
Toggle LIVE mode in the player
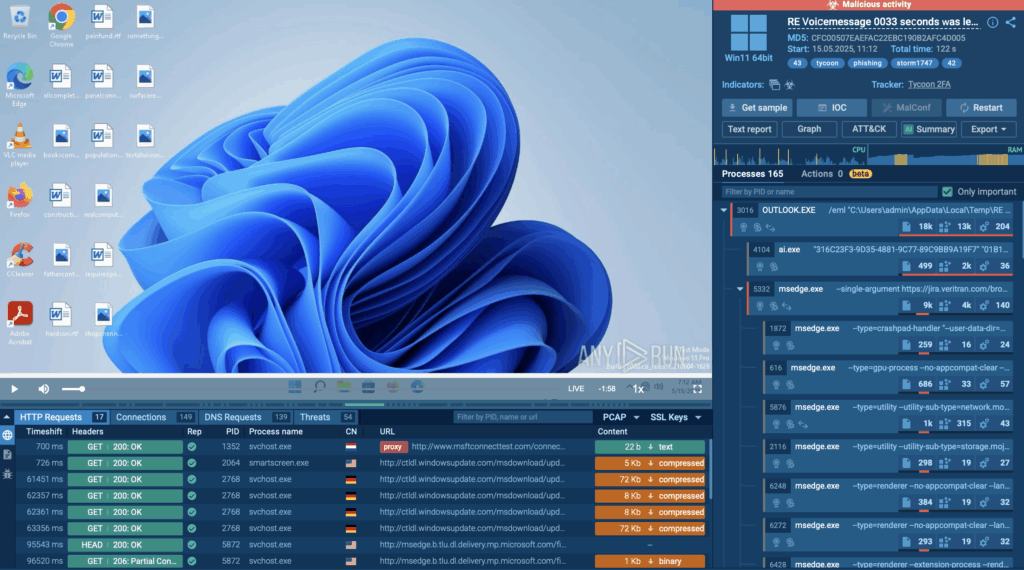tap(576, 388)
